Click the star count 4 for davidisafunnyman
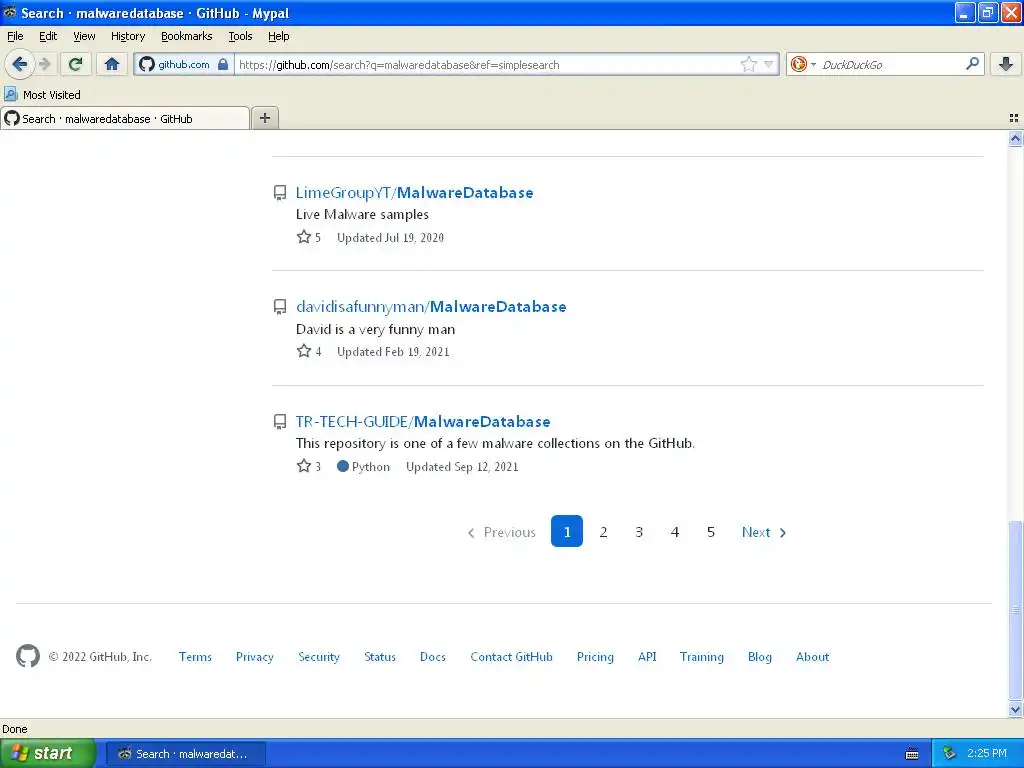This screenshot has height=768, width=1024. click(x=309, y=351)
